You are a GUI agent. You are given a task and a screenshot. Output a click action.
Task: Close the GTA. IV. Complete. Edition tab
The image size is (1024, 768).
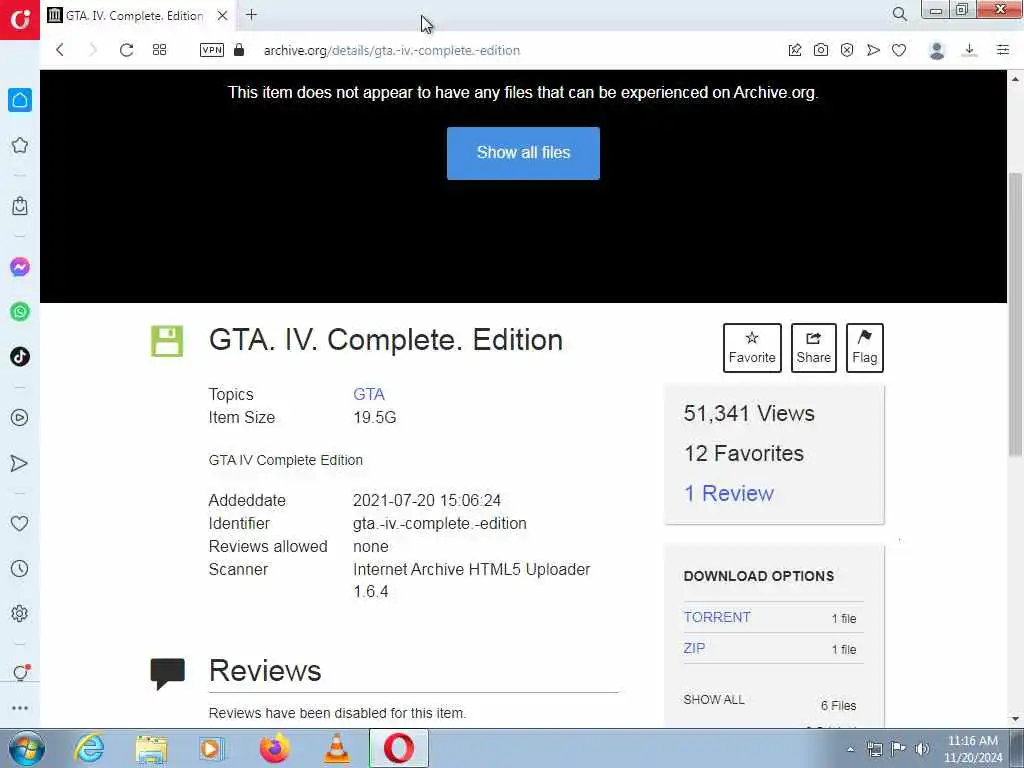tap(223, 15)
